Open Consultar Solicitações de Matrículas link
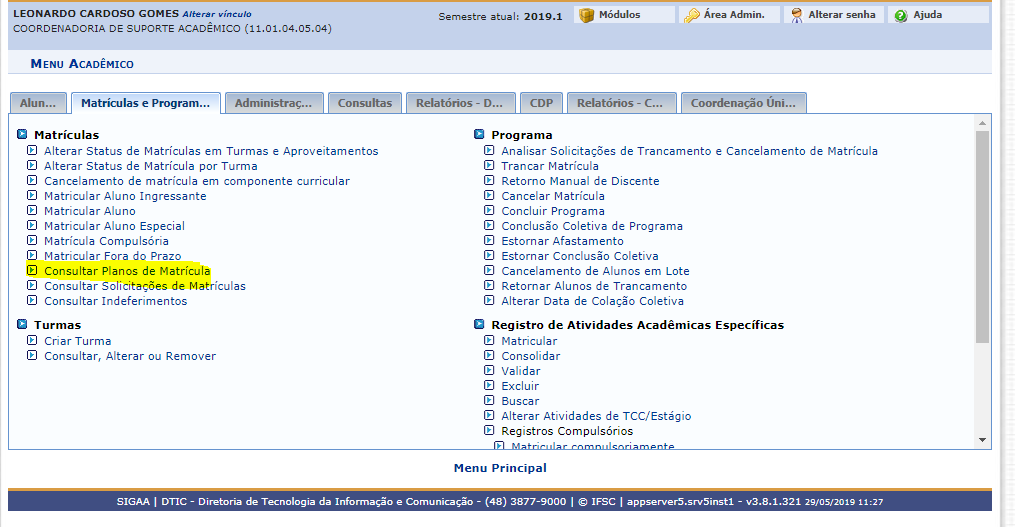This screenshot has height=527, width=1015. [x=145, y=286]
